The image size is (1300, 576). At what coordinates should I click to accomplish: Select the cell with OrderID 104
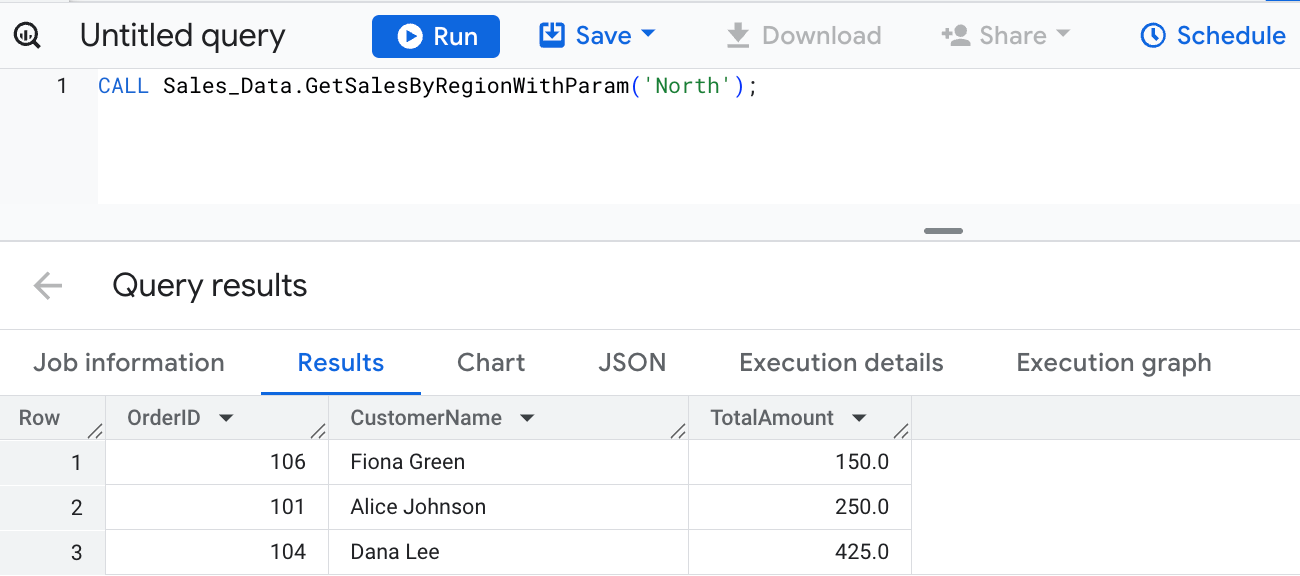[217, 552]
